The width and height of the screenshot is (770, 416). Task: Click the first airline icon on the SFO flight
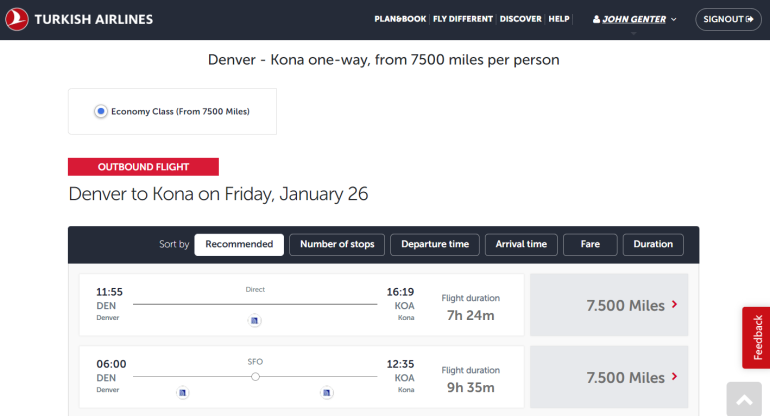182,393
